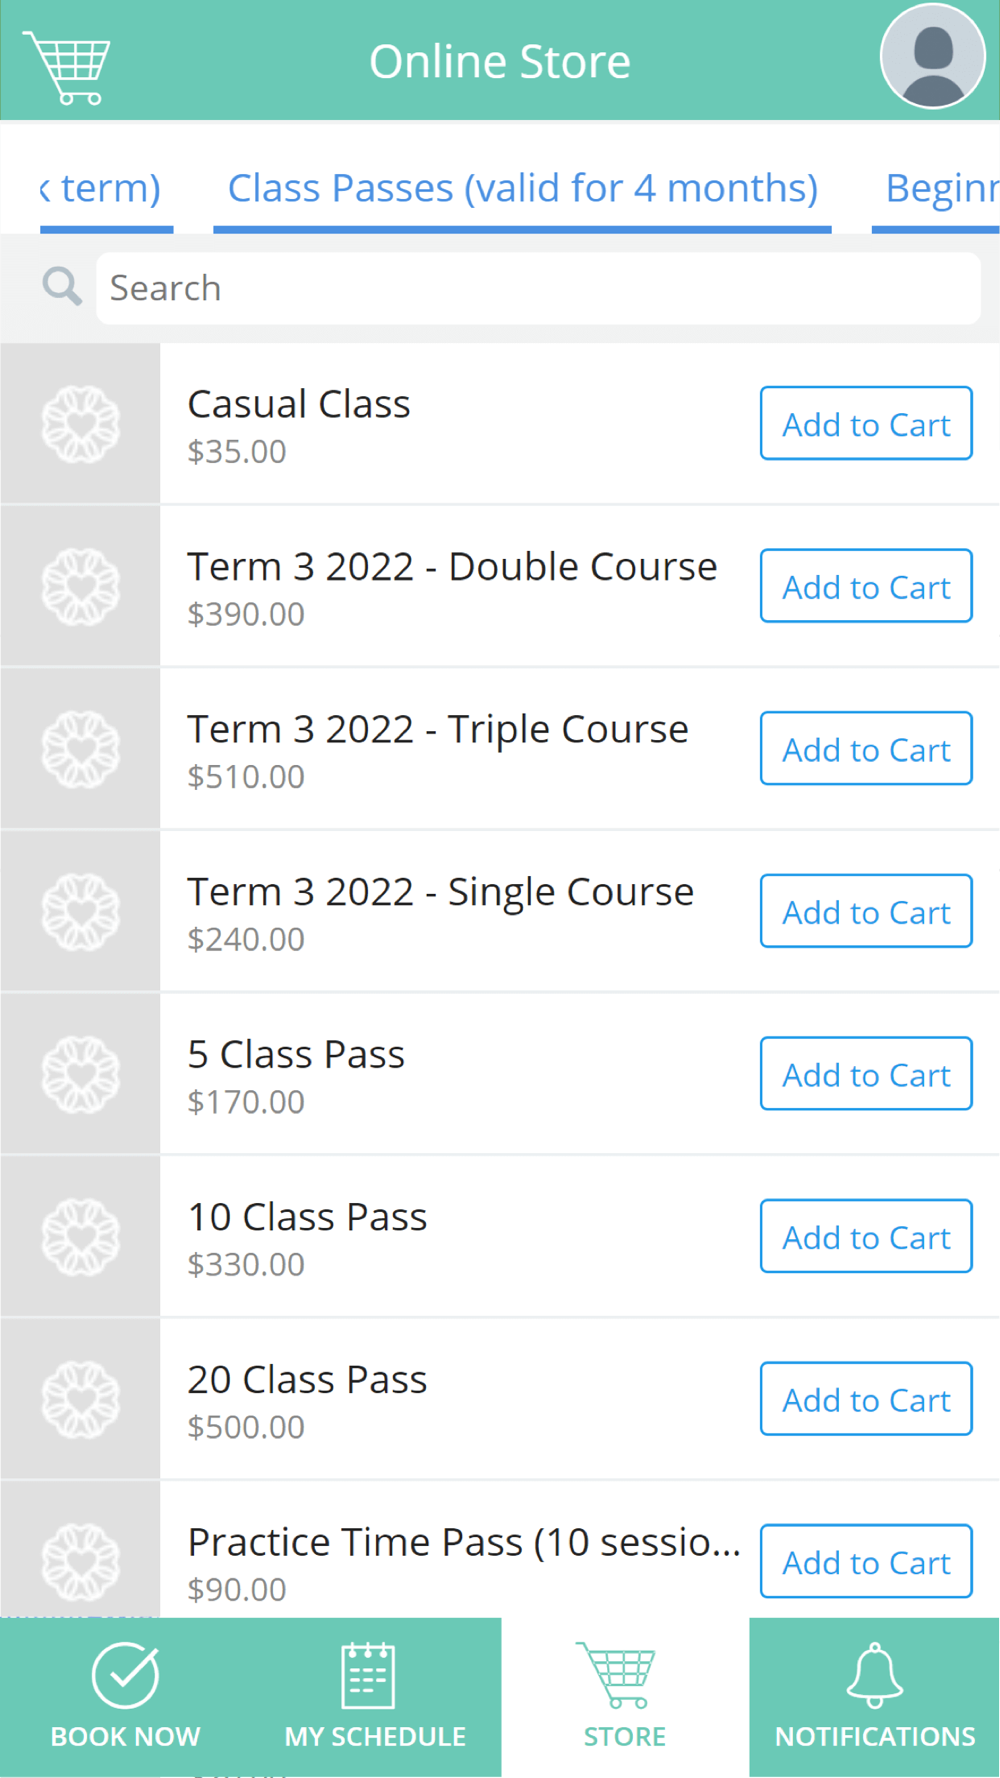1000x1778 pixels.
Task: Click the search magnifier icon
Action: tap(62, 287)
